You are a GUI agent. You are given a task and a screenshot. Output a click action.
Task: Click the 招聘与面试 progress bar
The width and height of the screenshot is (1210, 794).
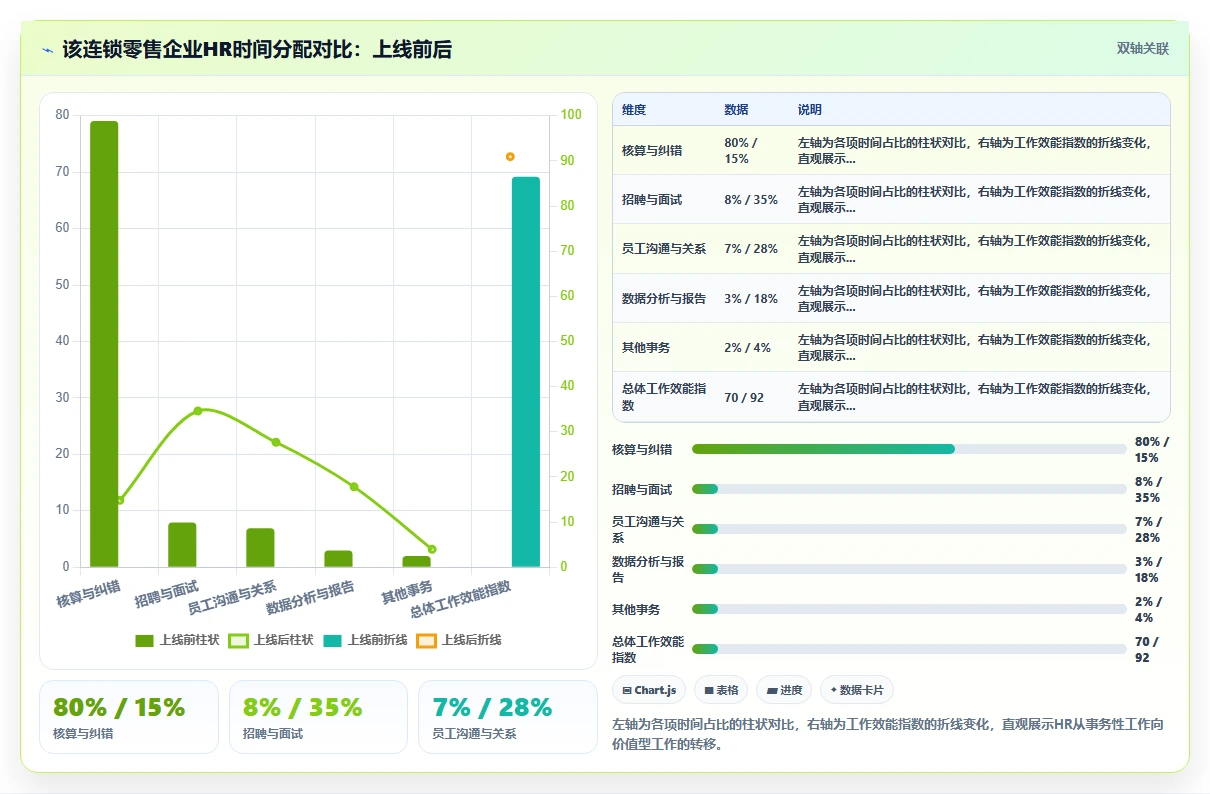pos(909,489)
